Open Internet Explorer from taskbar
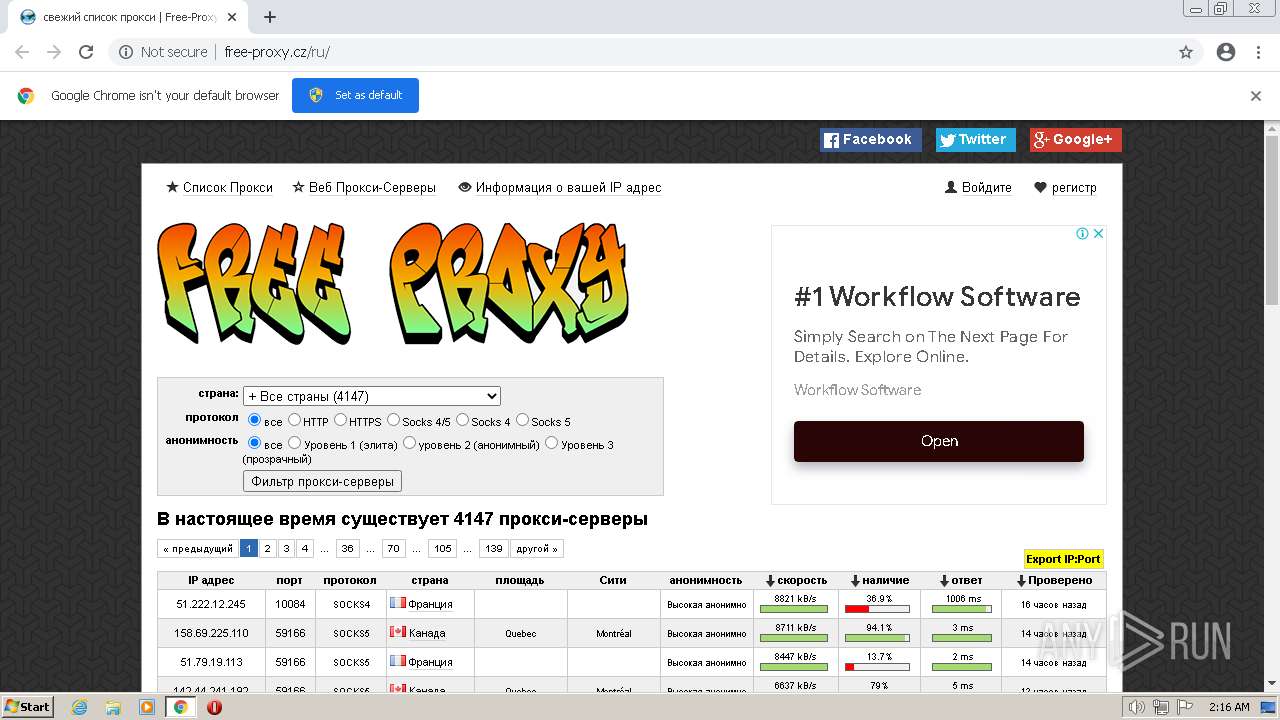Image resolution: width=1280 pixels, height=720 pixels. [79, 707]
